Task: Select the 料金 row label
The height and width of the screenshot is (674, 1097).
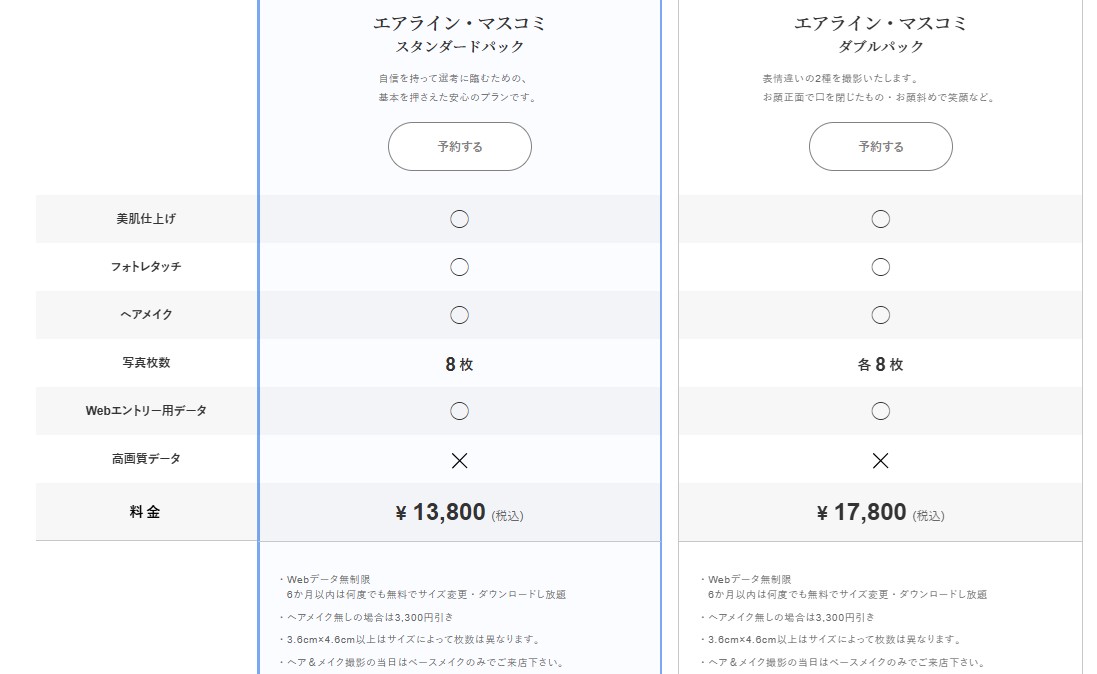Action: click(x=144, y=511)
